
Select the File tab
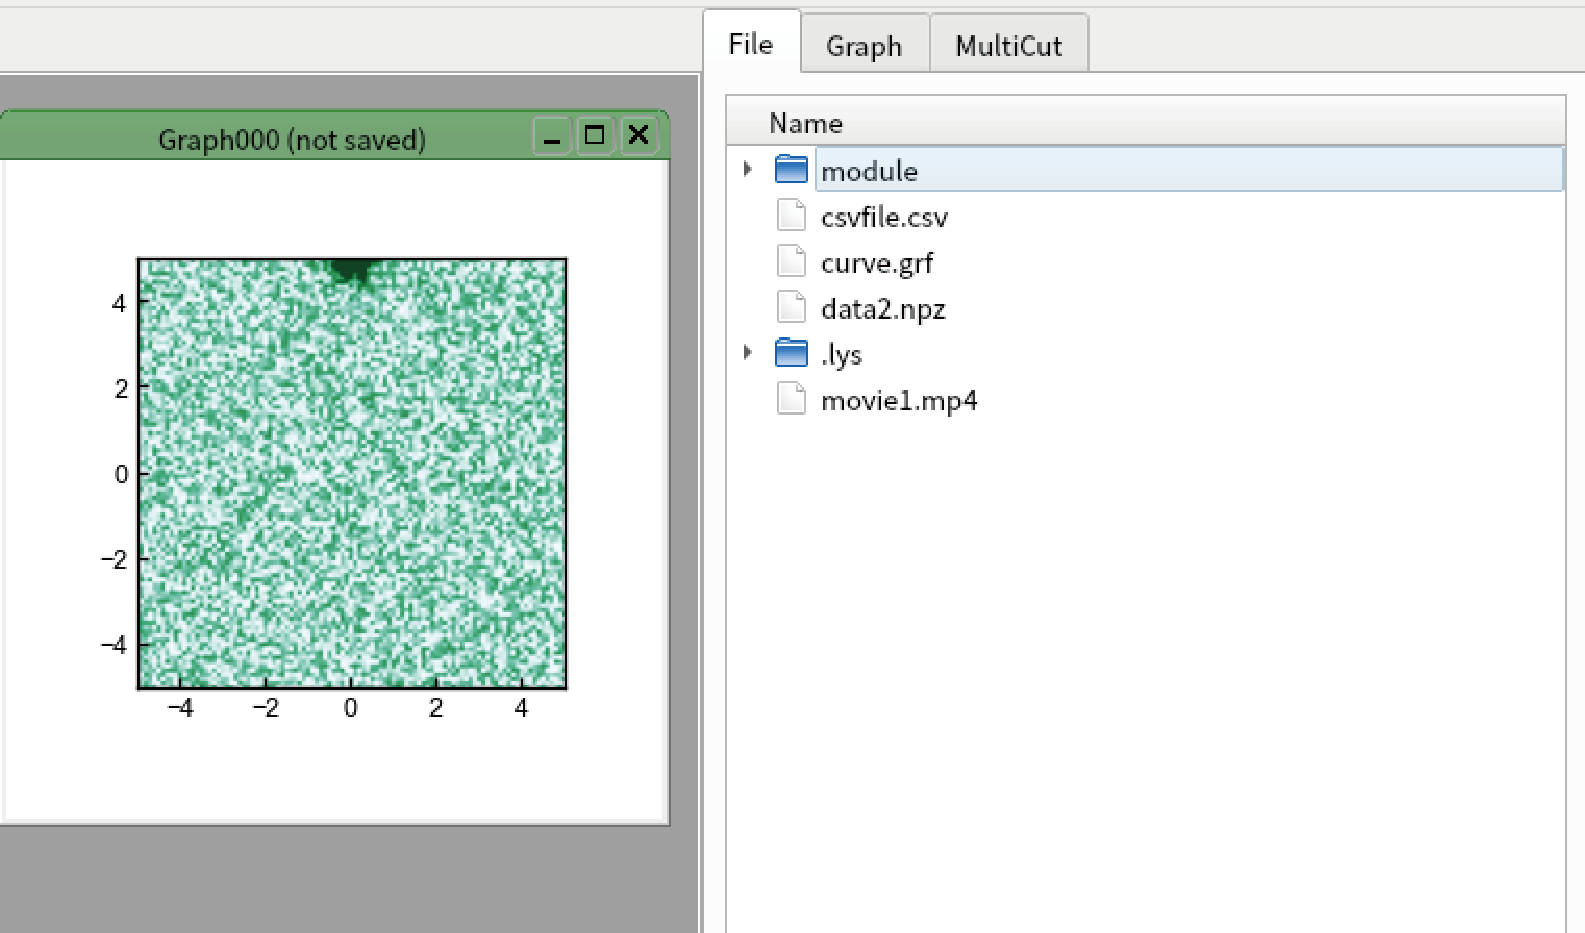pyautogui.click(x=751, y=43)
